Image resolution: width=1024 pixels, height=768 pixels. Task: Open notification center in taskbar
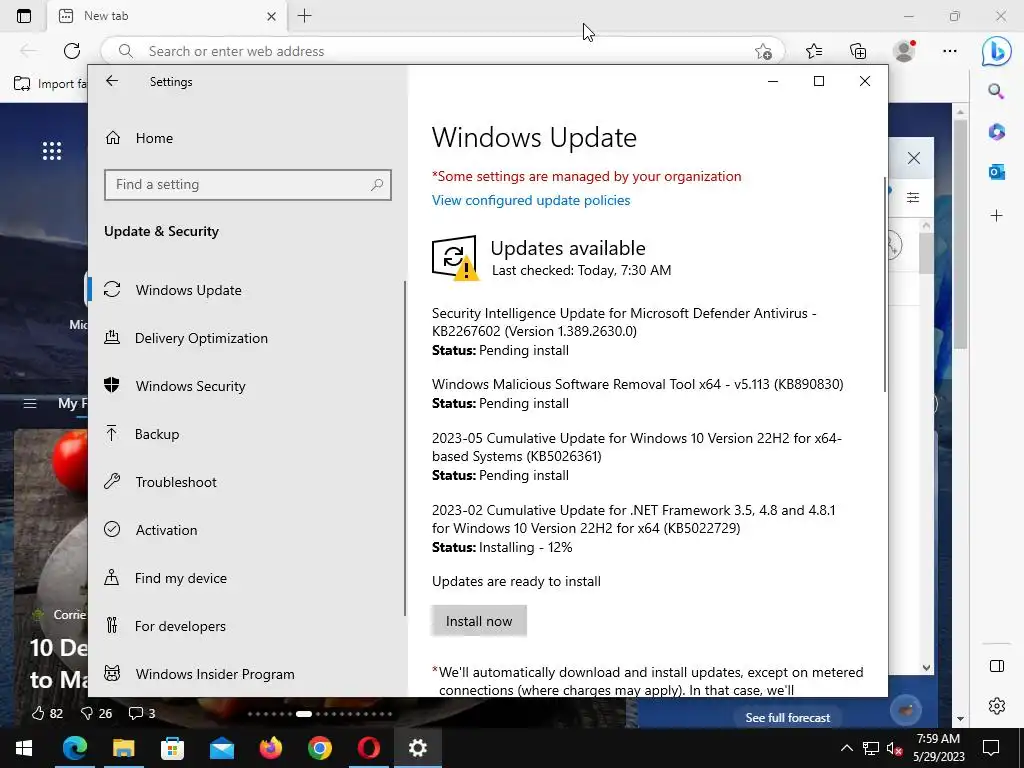[991, 748]
